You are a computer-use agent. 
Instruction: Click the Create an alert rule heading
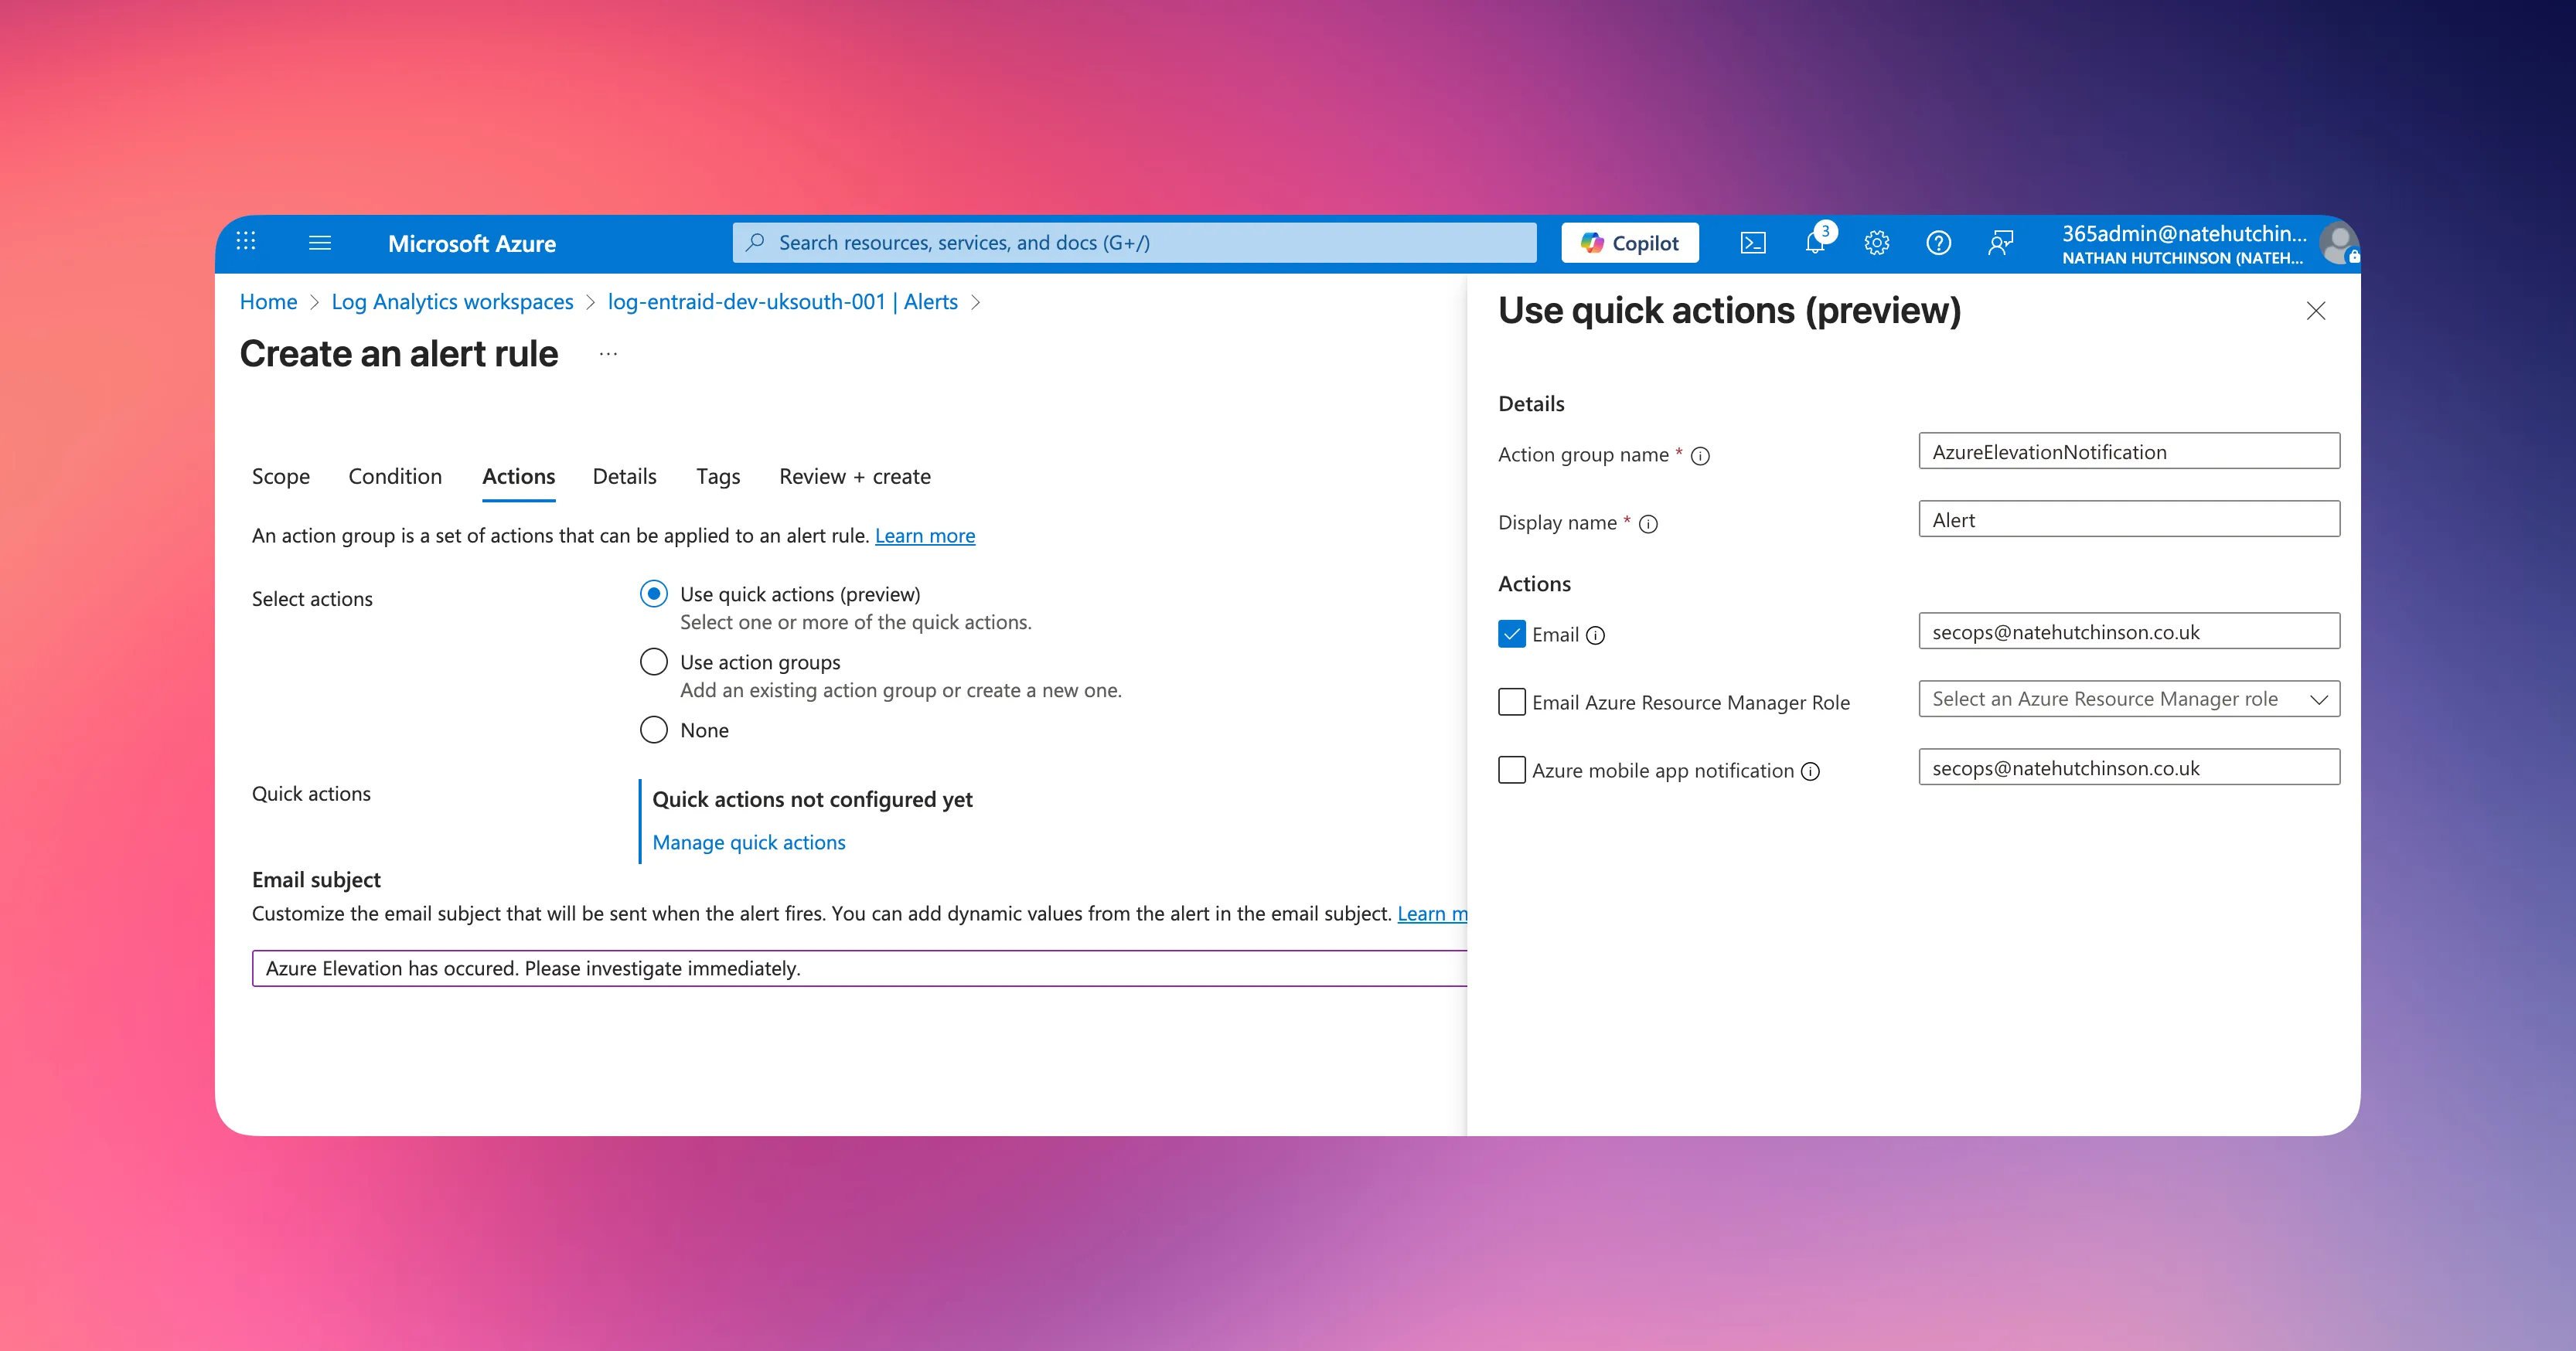399,354
